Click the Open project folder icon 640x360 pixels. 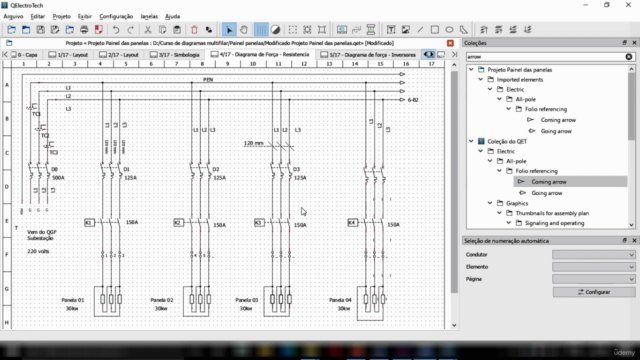coord(26,29)
